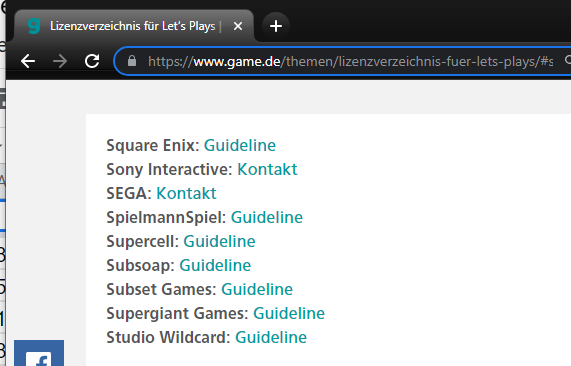Click the 'Square Enix:' label text
This screenshot has width=571, height=366.
click(x=153, y=146)
